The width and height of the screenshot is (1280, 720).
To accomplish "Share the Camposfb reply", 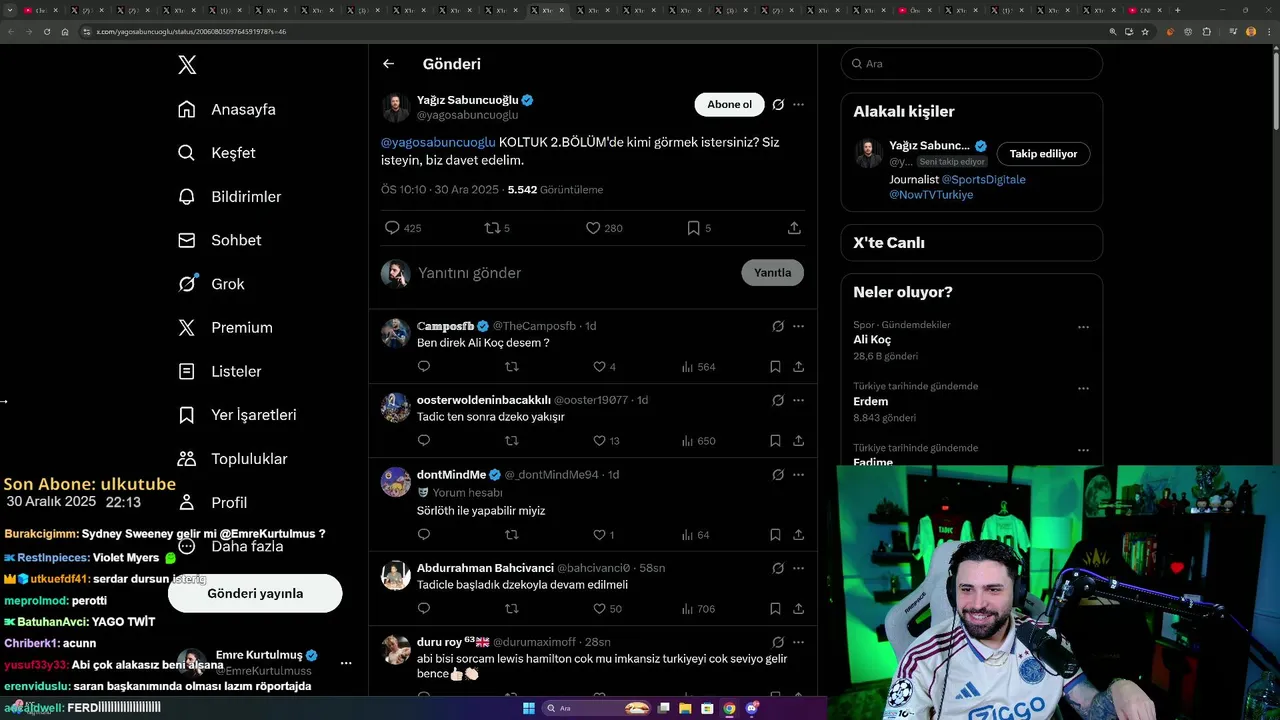I will tap(798, 367).
